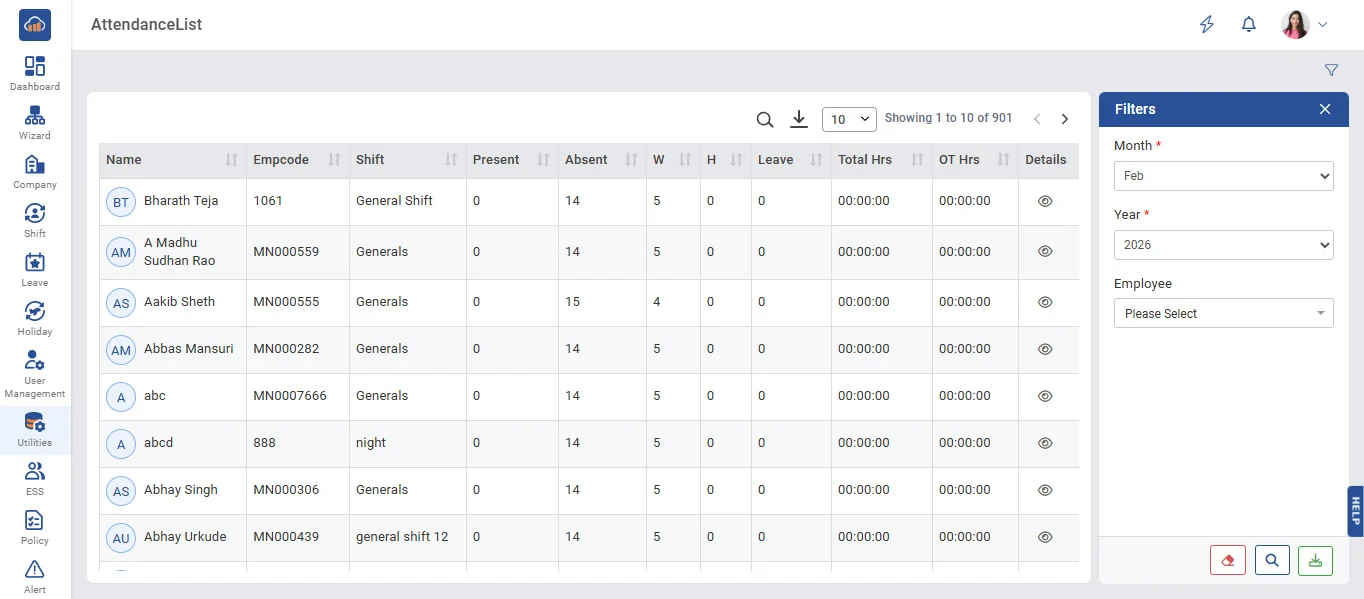
Task: Go to next page of results
Action: point(1065,119)
